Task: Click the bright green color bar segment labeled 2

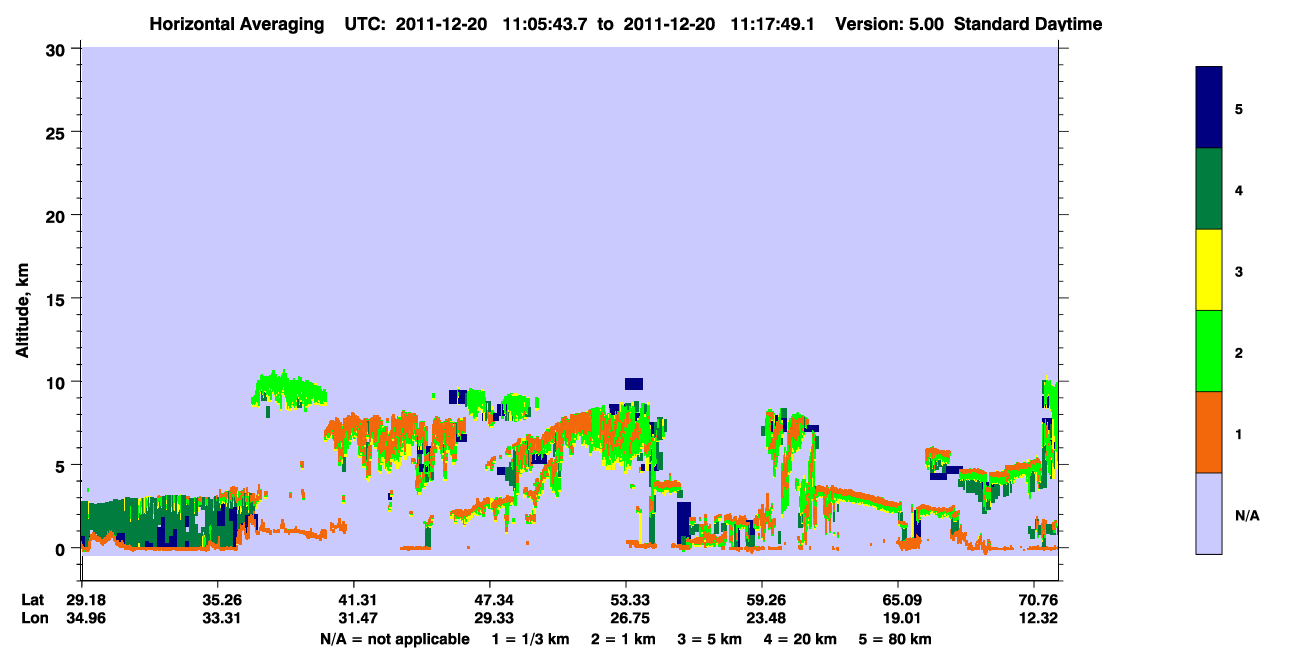Action: (1209, 351)
